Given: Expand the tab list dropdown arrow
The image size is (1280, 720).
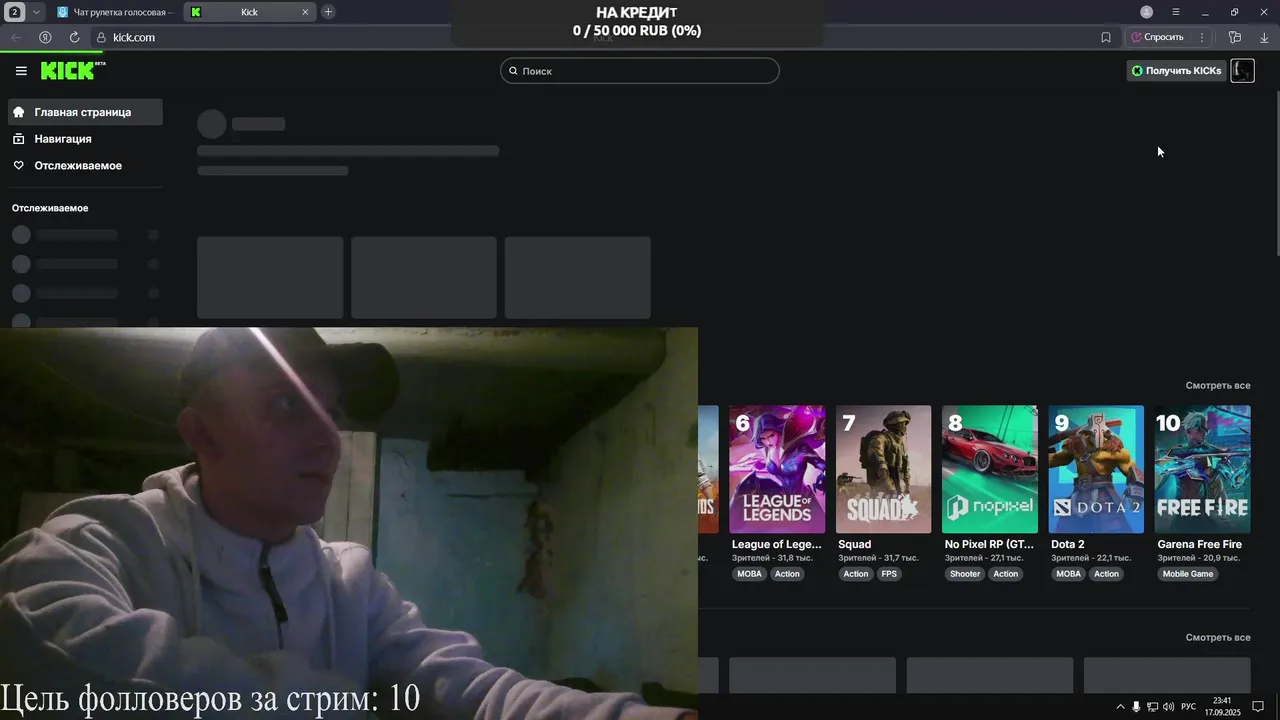Looking at the screenshot, I should (x=37, y=12).
